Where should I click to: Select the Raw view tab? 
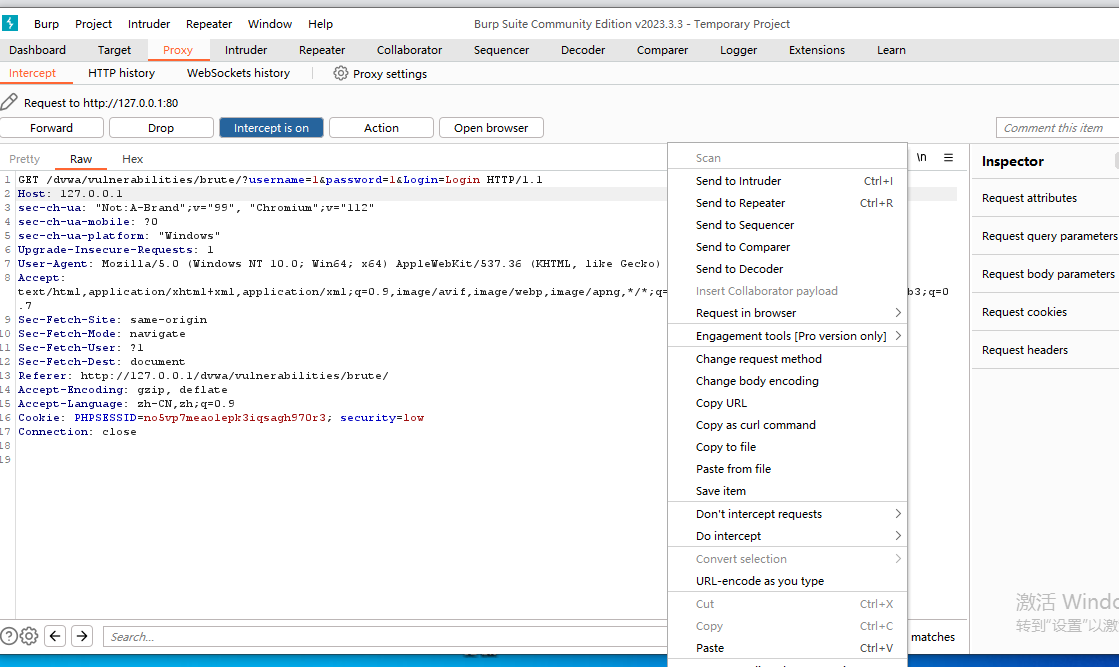81,159
